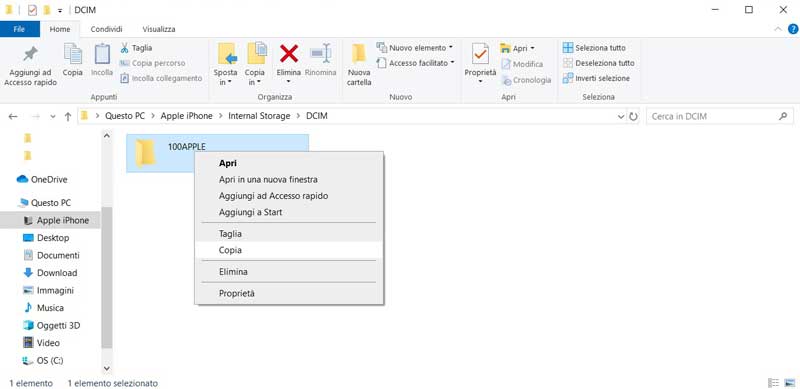Screen dimensions: 800x389
Task: Go up one level with up arrow
Action: 68,116
